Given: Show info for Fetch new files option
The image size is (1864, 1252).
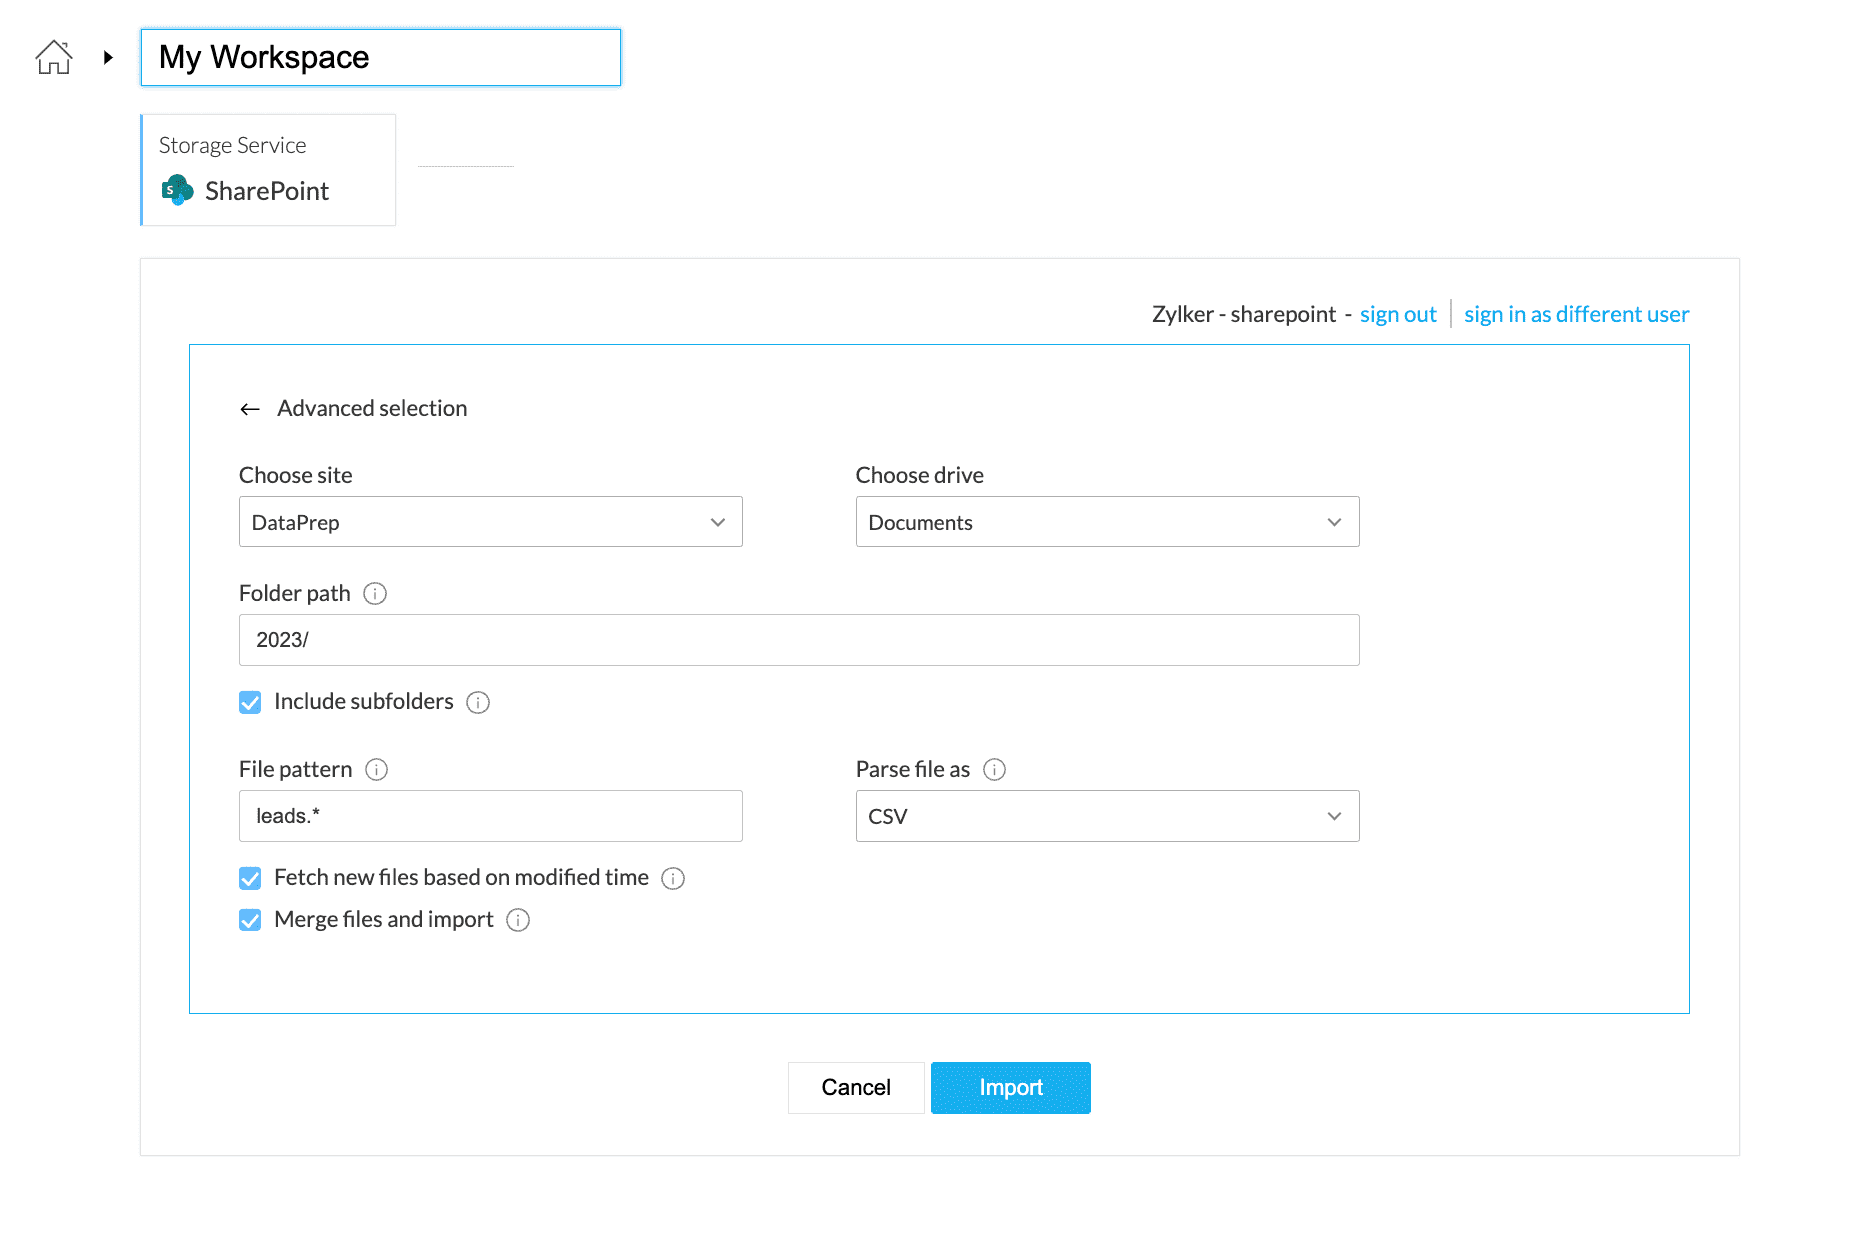Looking at the screenshot, I should (673, 878).
